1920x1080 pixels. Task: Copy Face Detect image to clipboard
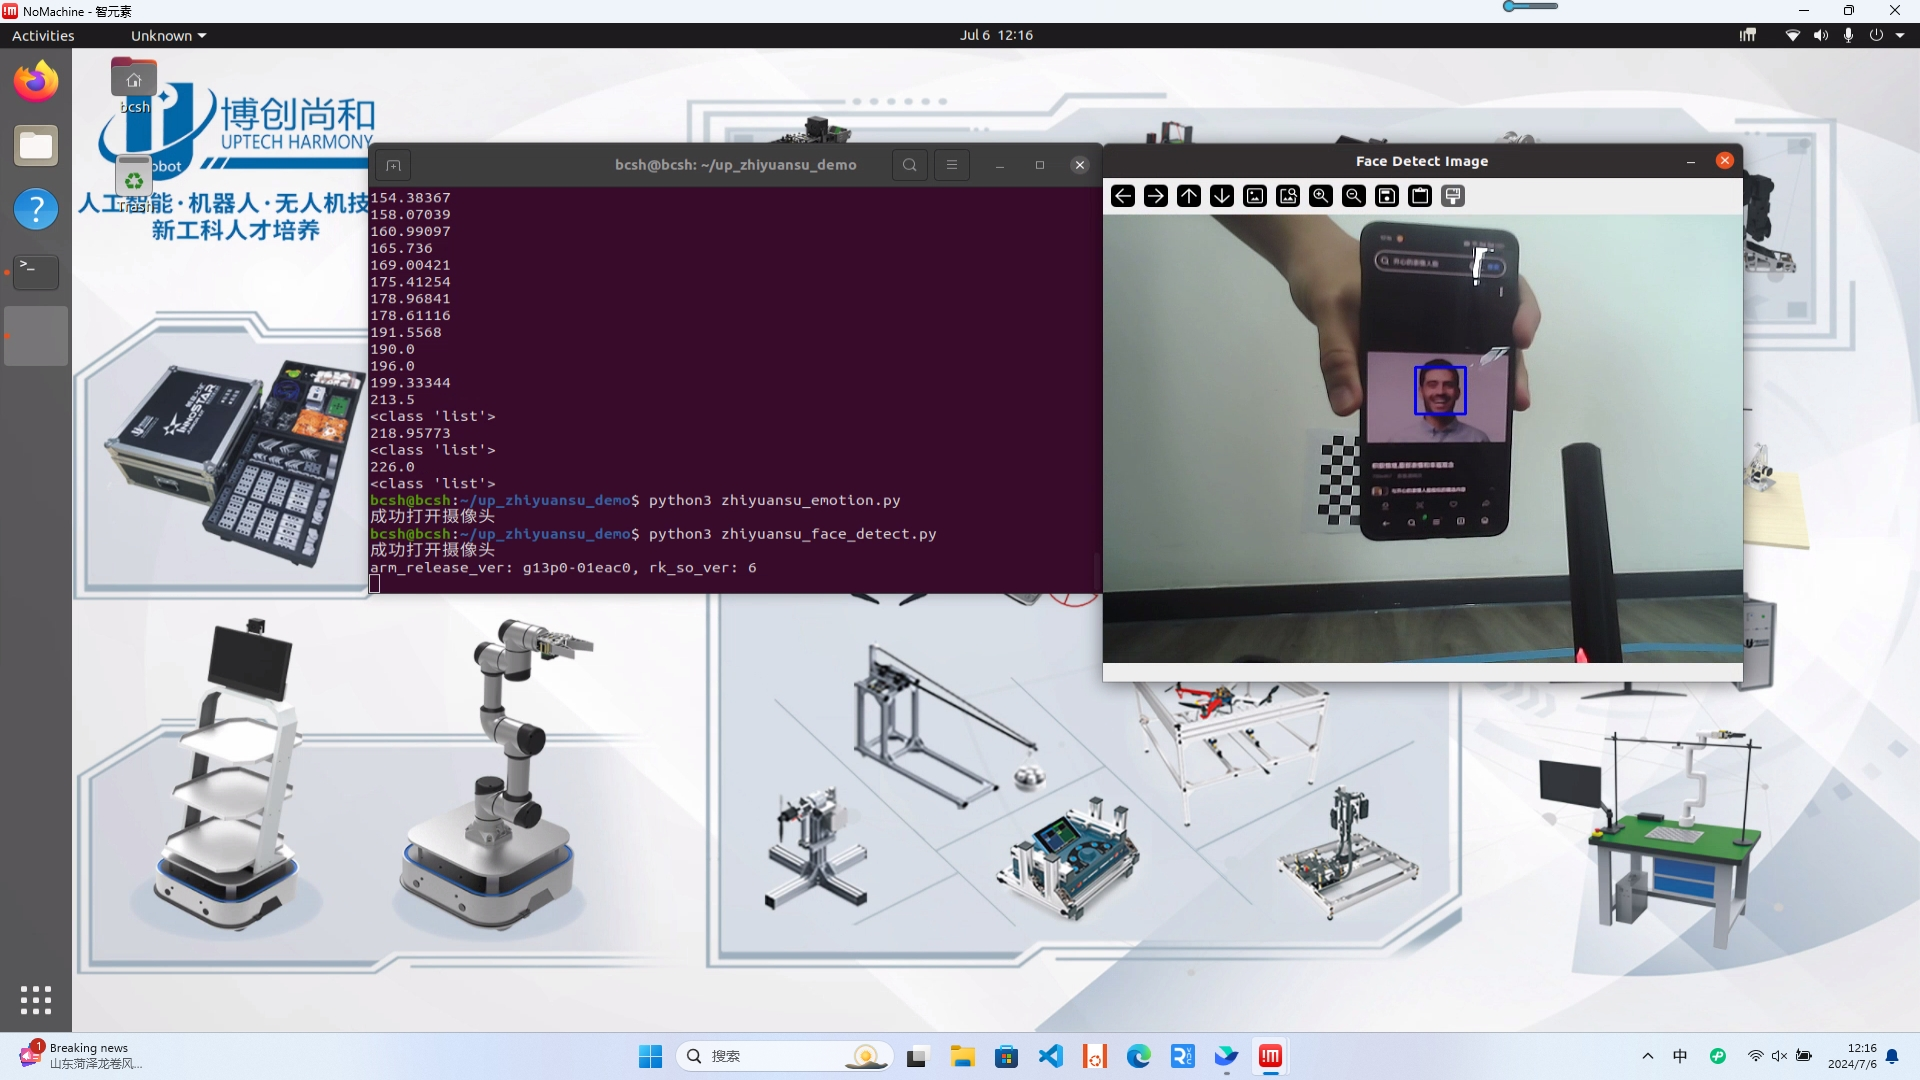click(x=1420, y=196)
